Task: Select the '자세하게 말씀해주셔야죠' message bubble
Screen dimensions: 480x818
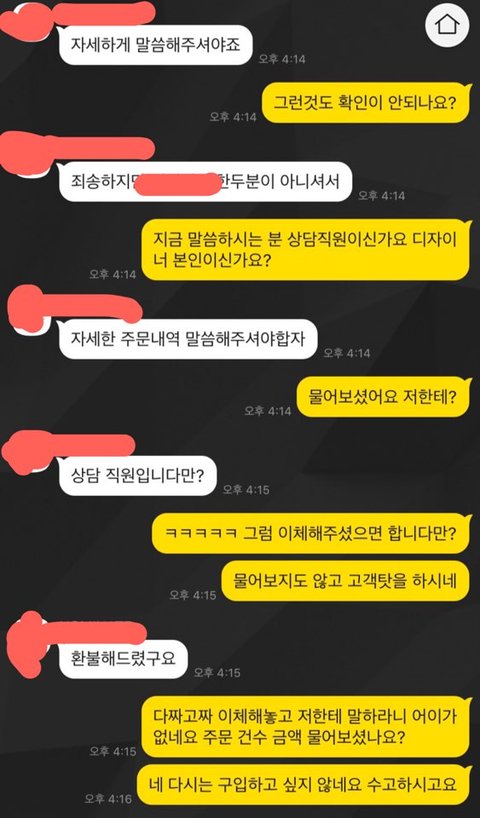Action: click(156, 45)
